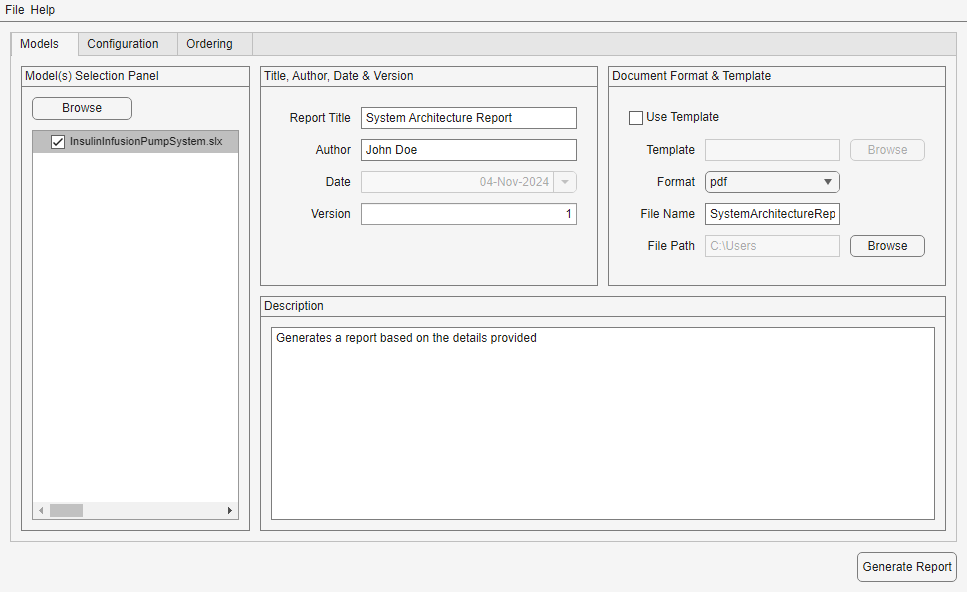Viewport: 967px width, 592px height.
Task: Open the File menu
Action: click(12, 9)
